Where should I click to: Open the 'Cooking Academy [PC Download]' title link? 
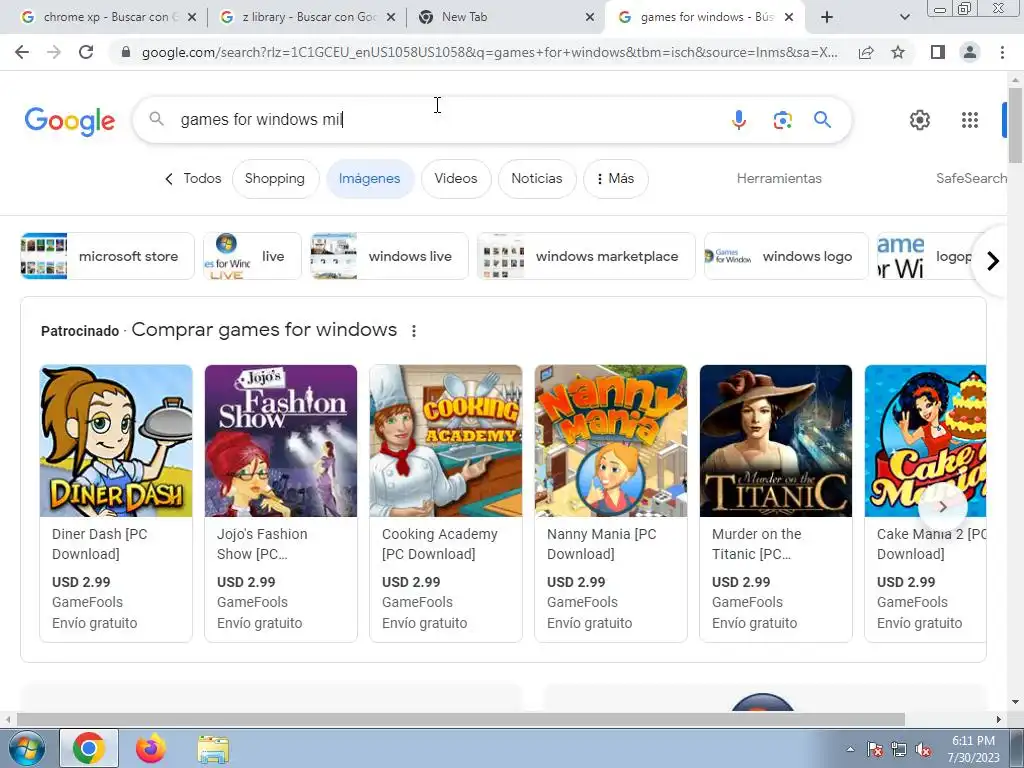pyautogui.click(x=440, y=544)
